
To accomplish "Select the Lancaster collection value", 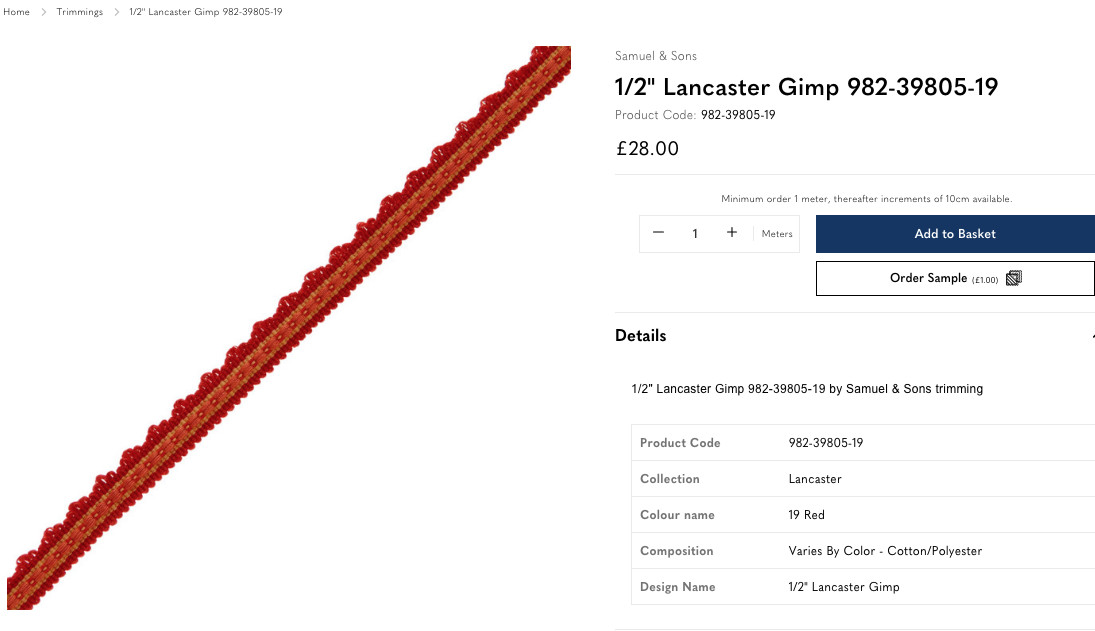I will [x=815, y=478].
